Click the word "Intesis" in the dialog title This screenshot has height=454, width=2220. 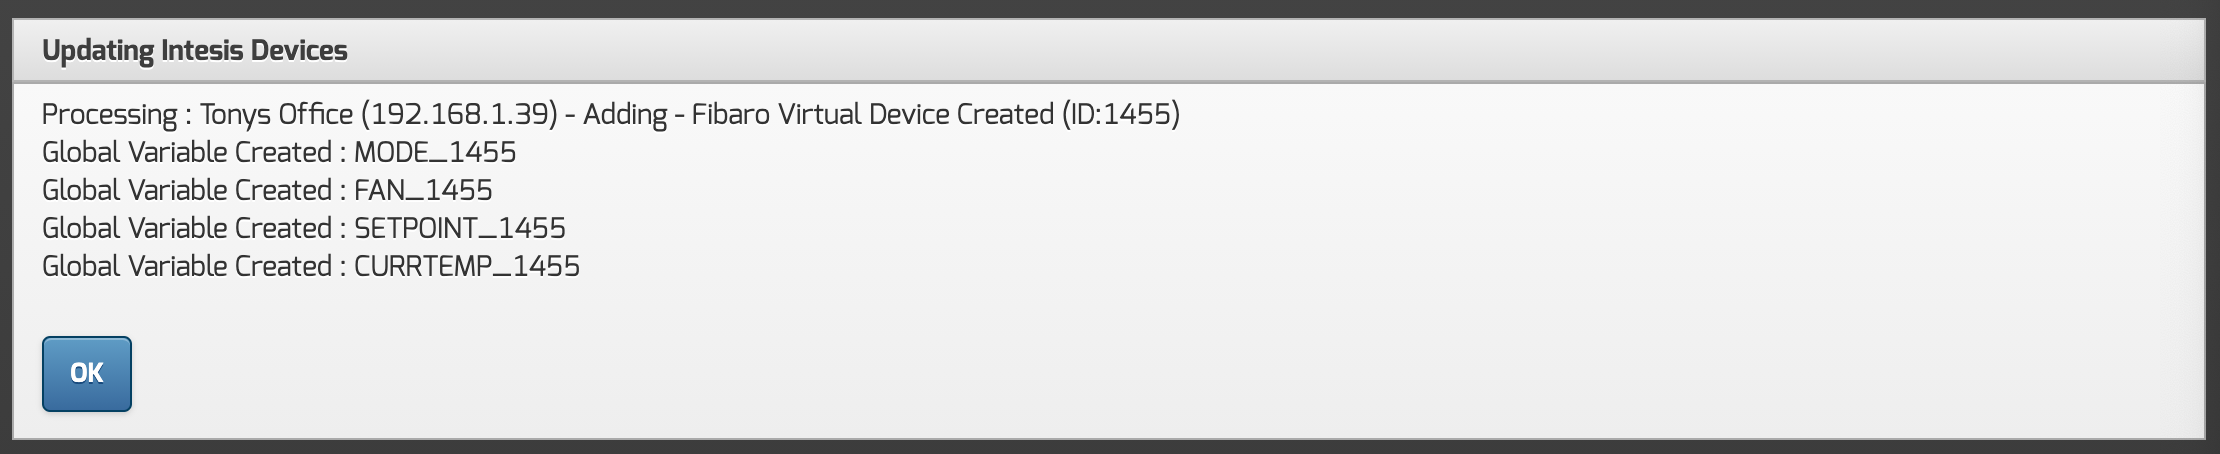(x=202, y=51)
